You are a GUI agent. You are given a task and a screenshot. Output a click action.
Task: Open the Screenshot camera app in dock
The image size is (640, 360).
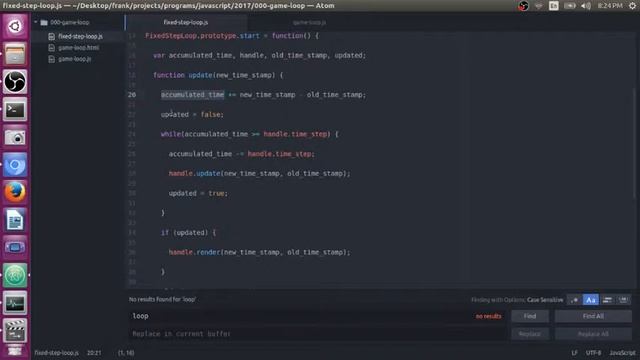pyautogui.click(x=15, y=137)
